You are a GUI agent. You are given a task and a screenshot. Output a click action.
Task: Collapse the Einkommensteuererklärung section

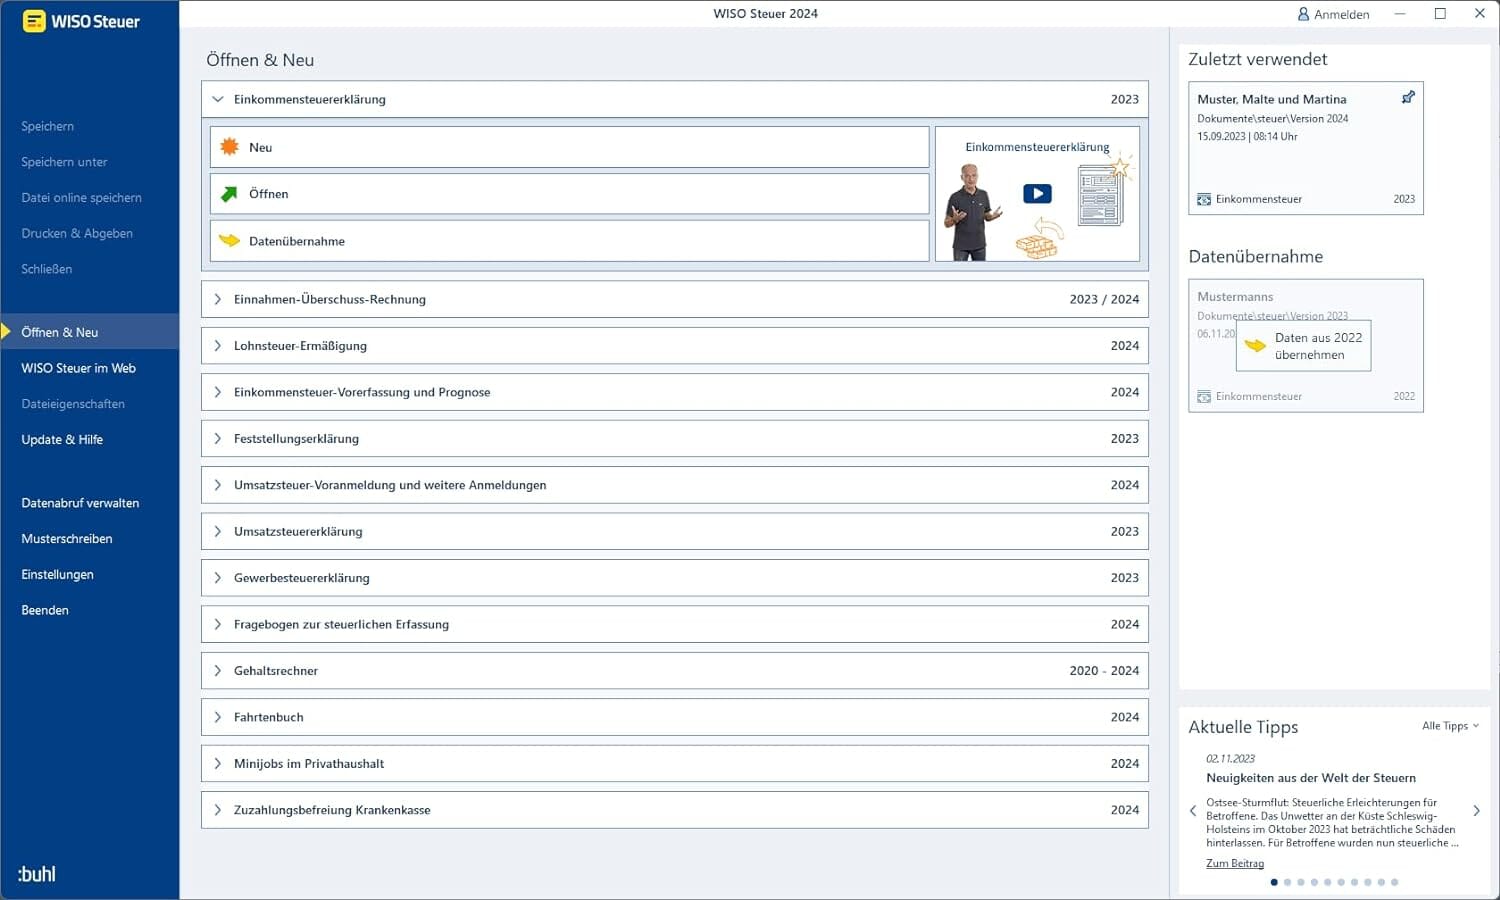217,99
